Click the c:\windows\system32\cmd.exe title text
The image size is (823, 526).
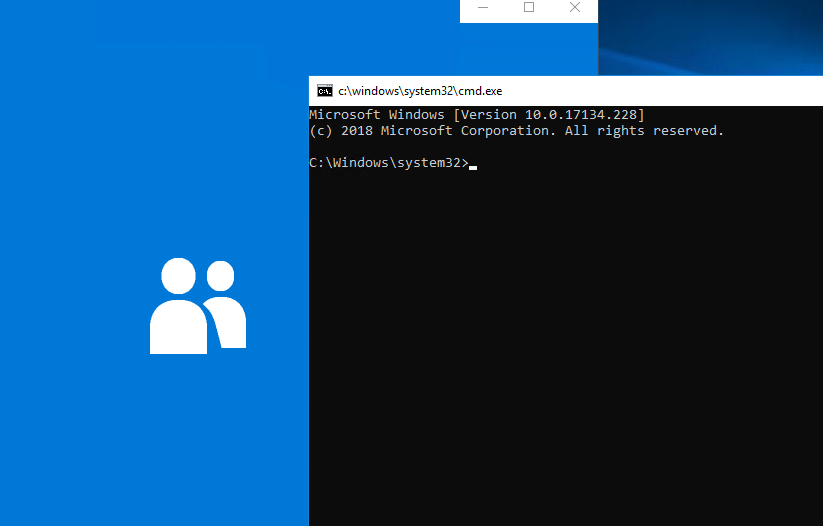[419, 91]
